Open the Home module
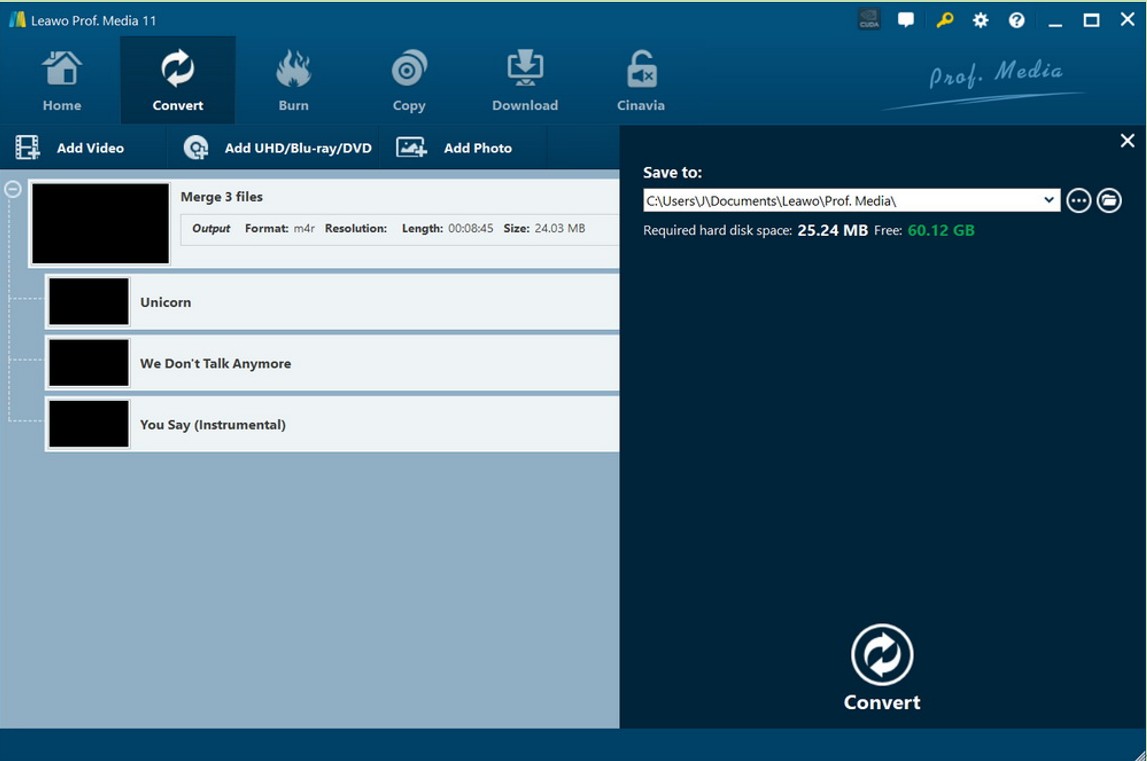 (62, 81)
